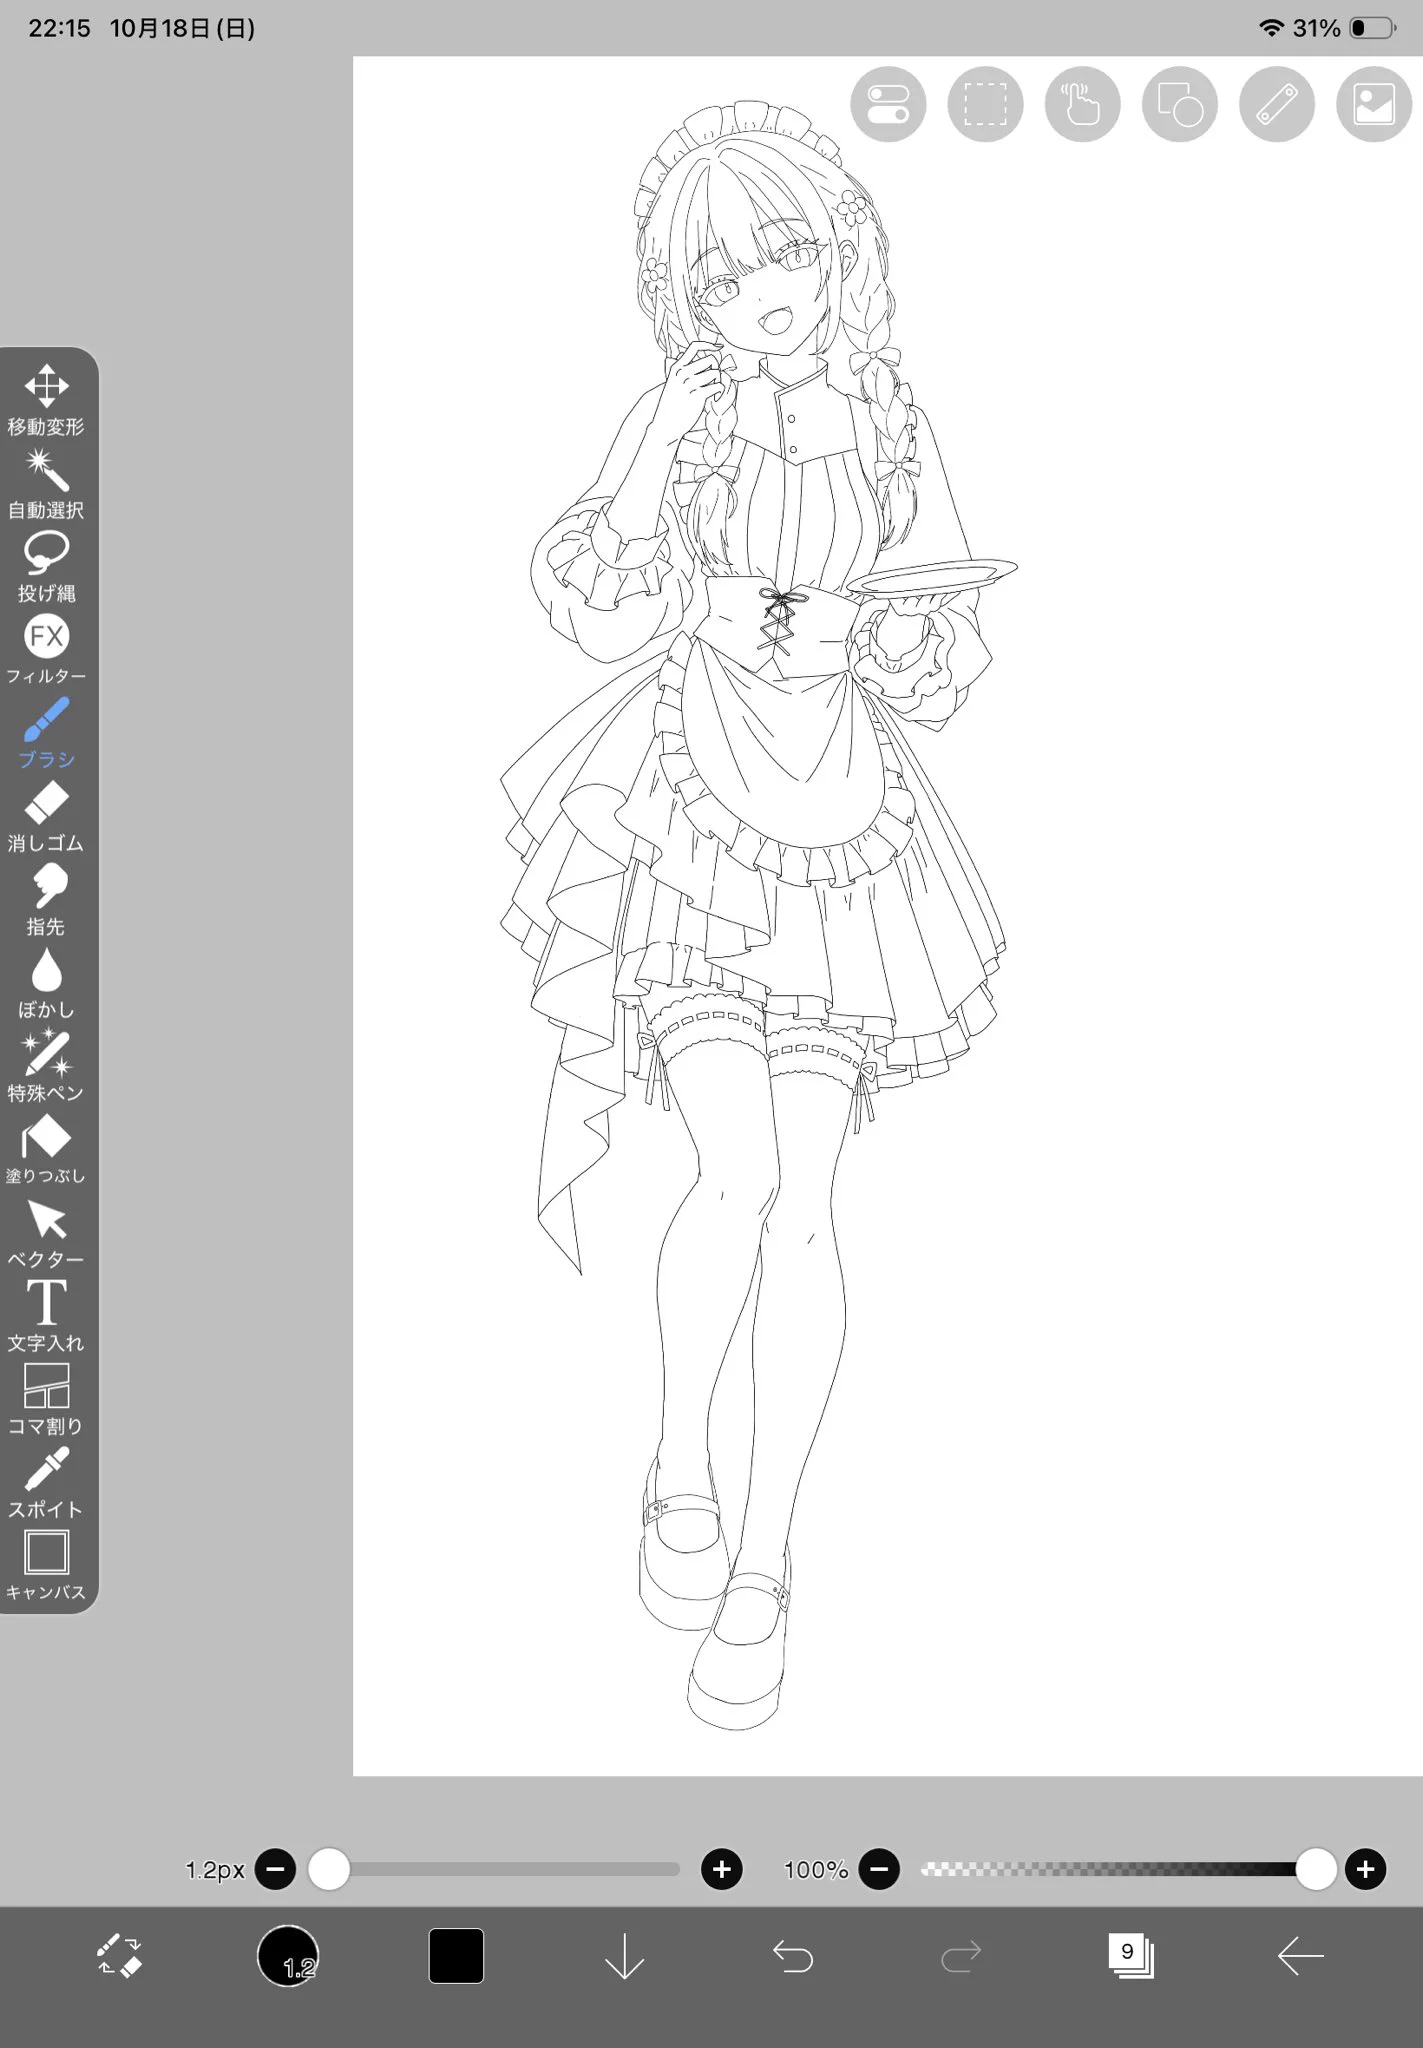Decrease opacity with minus button
Image resolution: width=1423 pixels, height=2048 pixels.
880,1869
